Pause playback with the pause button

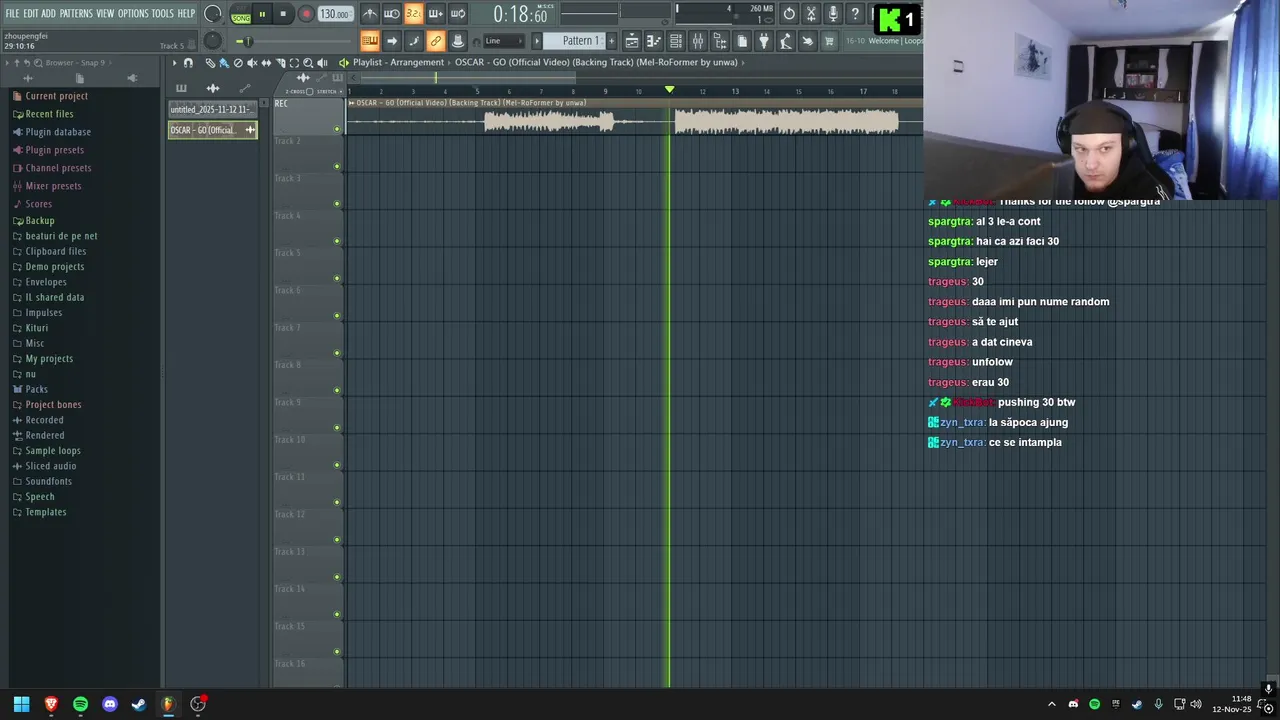(x=262, y=14)
